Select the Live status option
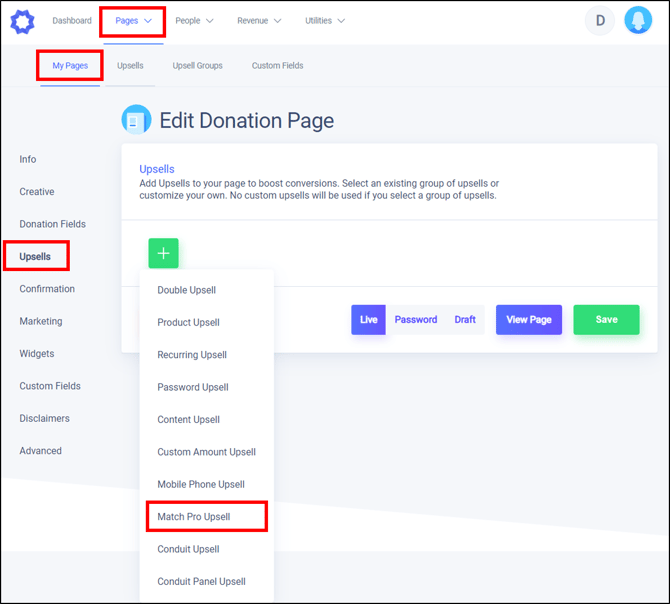Image resolution: width=670 pixels, height=604 pixels. click(x=368, y=320)
